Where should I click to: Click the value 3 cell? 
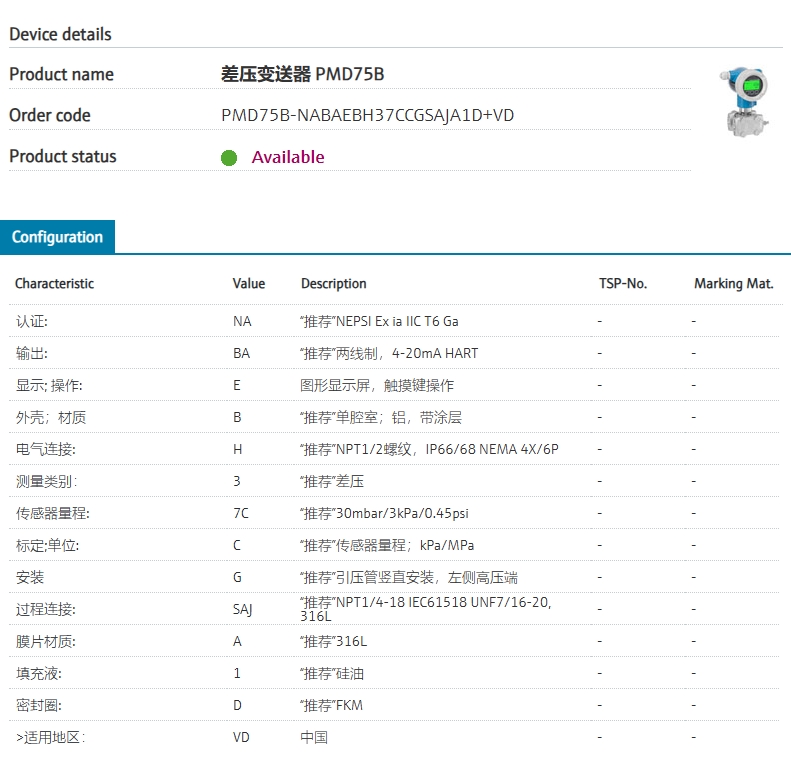pos(237,481)
